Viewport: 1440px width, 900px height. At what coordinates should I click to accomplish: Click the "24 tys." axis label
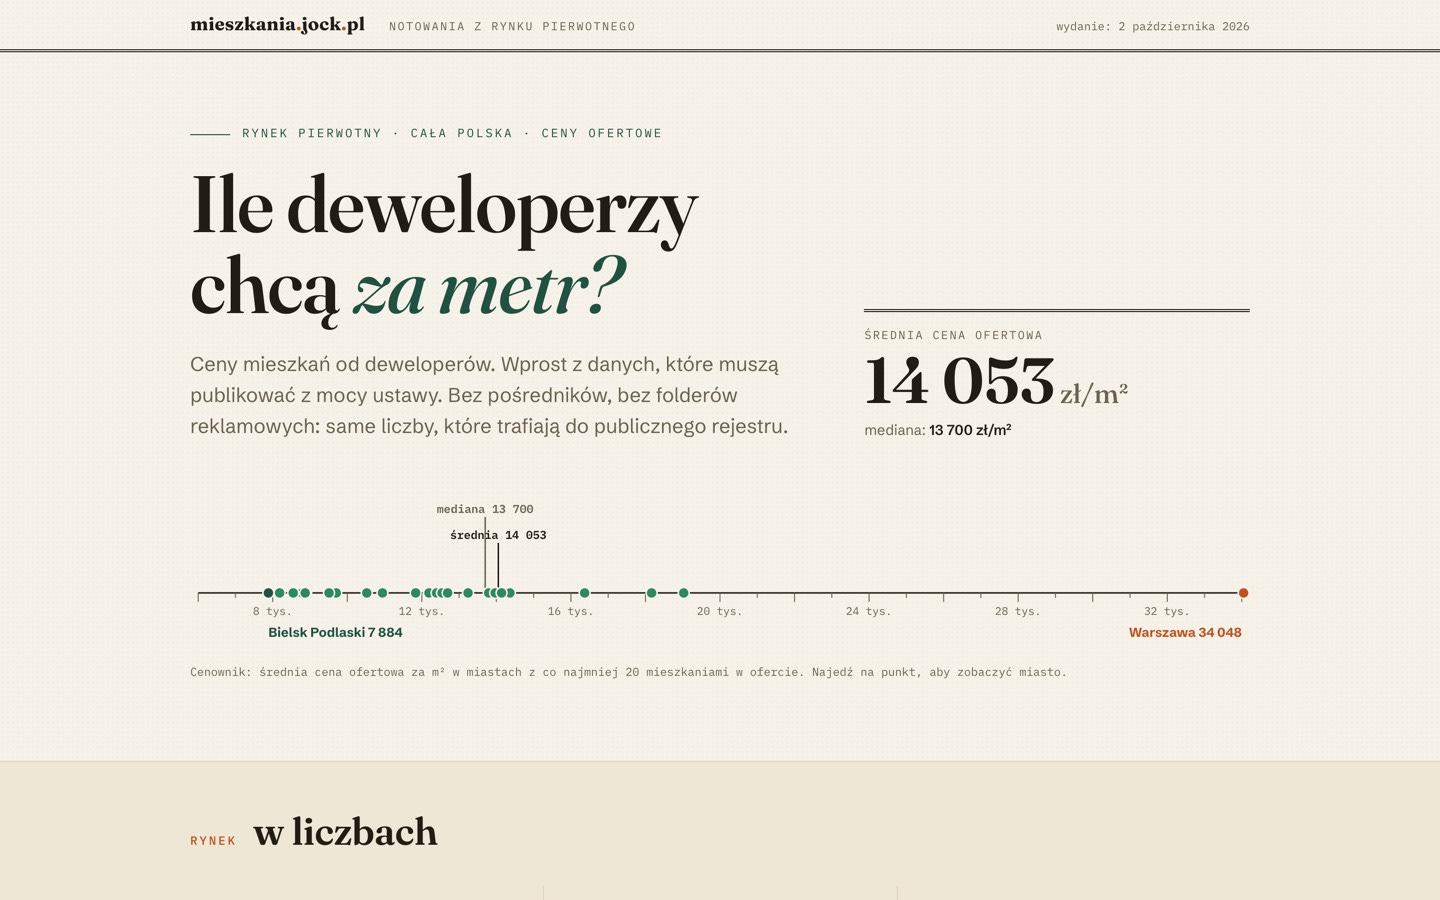868,611
